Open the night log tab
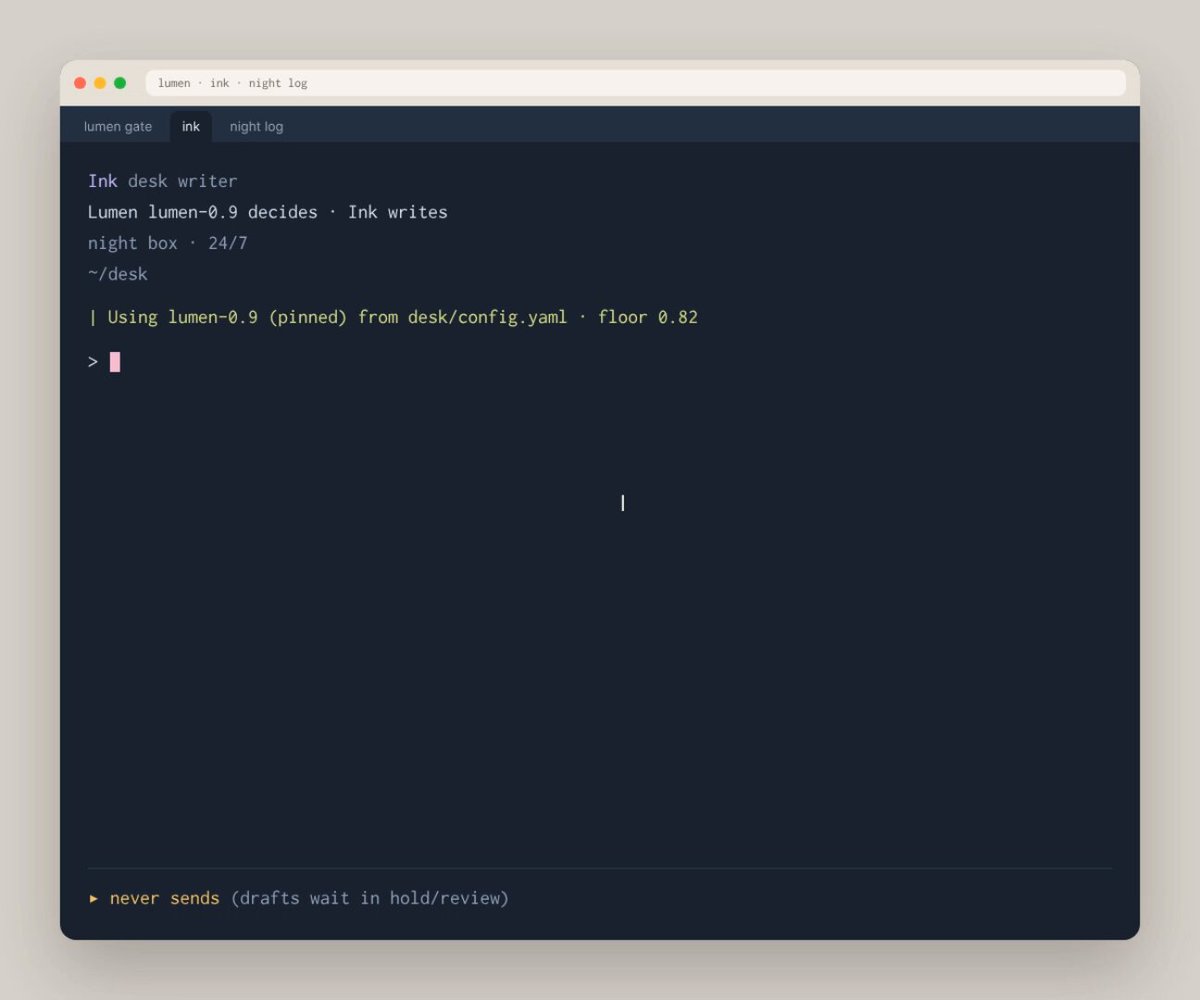The height and width of the screenshot is (1000, 1200). point(256,126)
